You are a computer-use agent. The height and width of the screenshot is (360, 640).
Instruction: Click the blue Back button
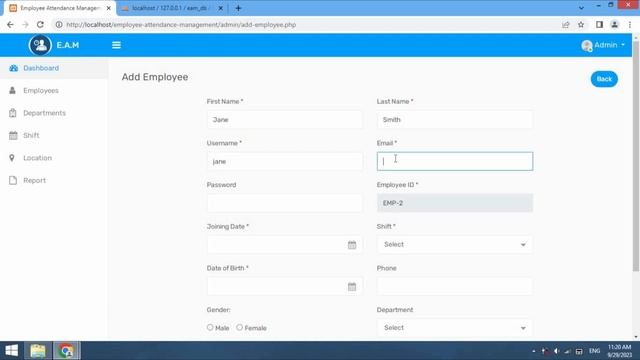point(604,79)
